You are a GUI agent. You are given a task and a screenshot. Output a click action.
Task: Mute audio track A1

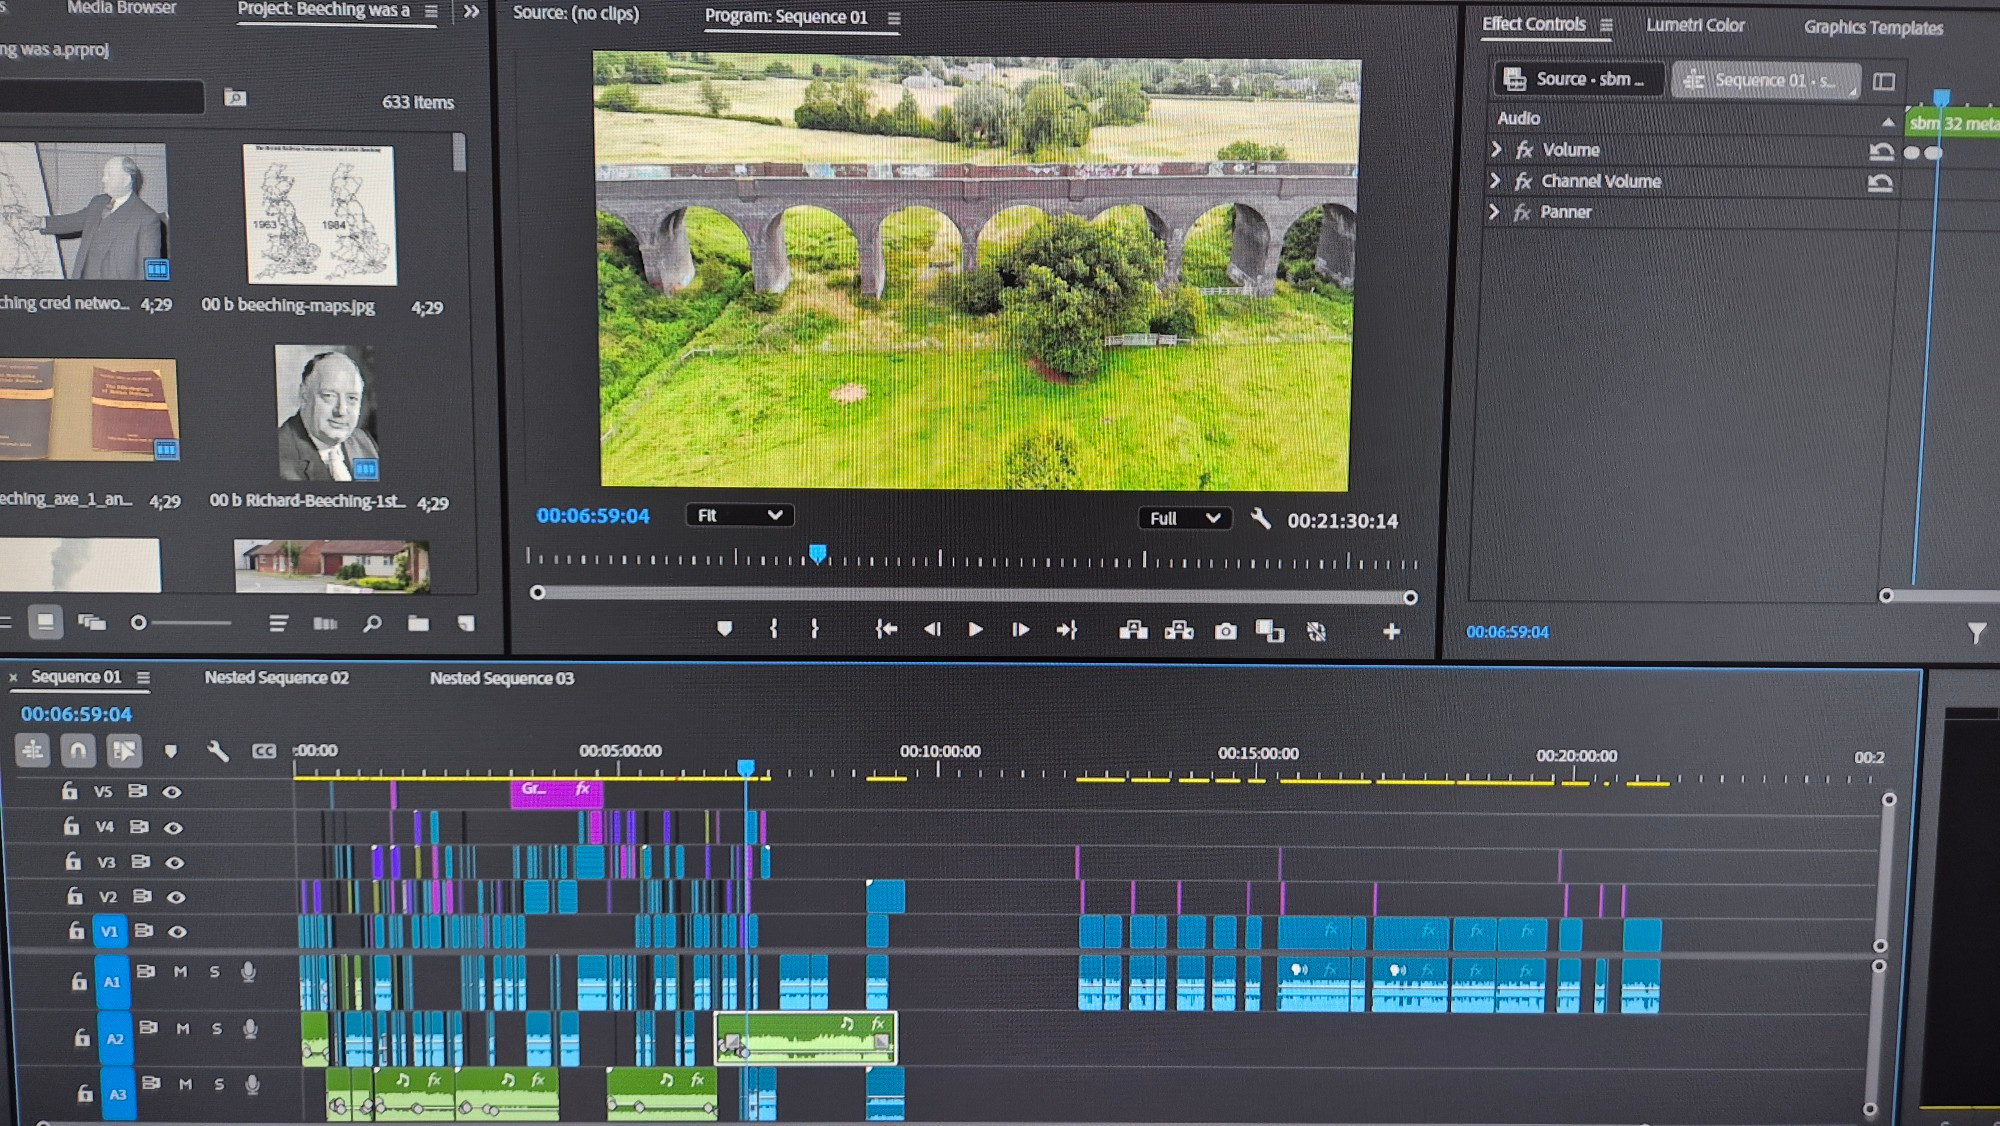pyautogui.click(x=180, y=971)
